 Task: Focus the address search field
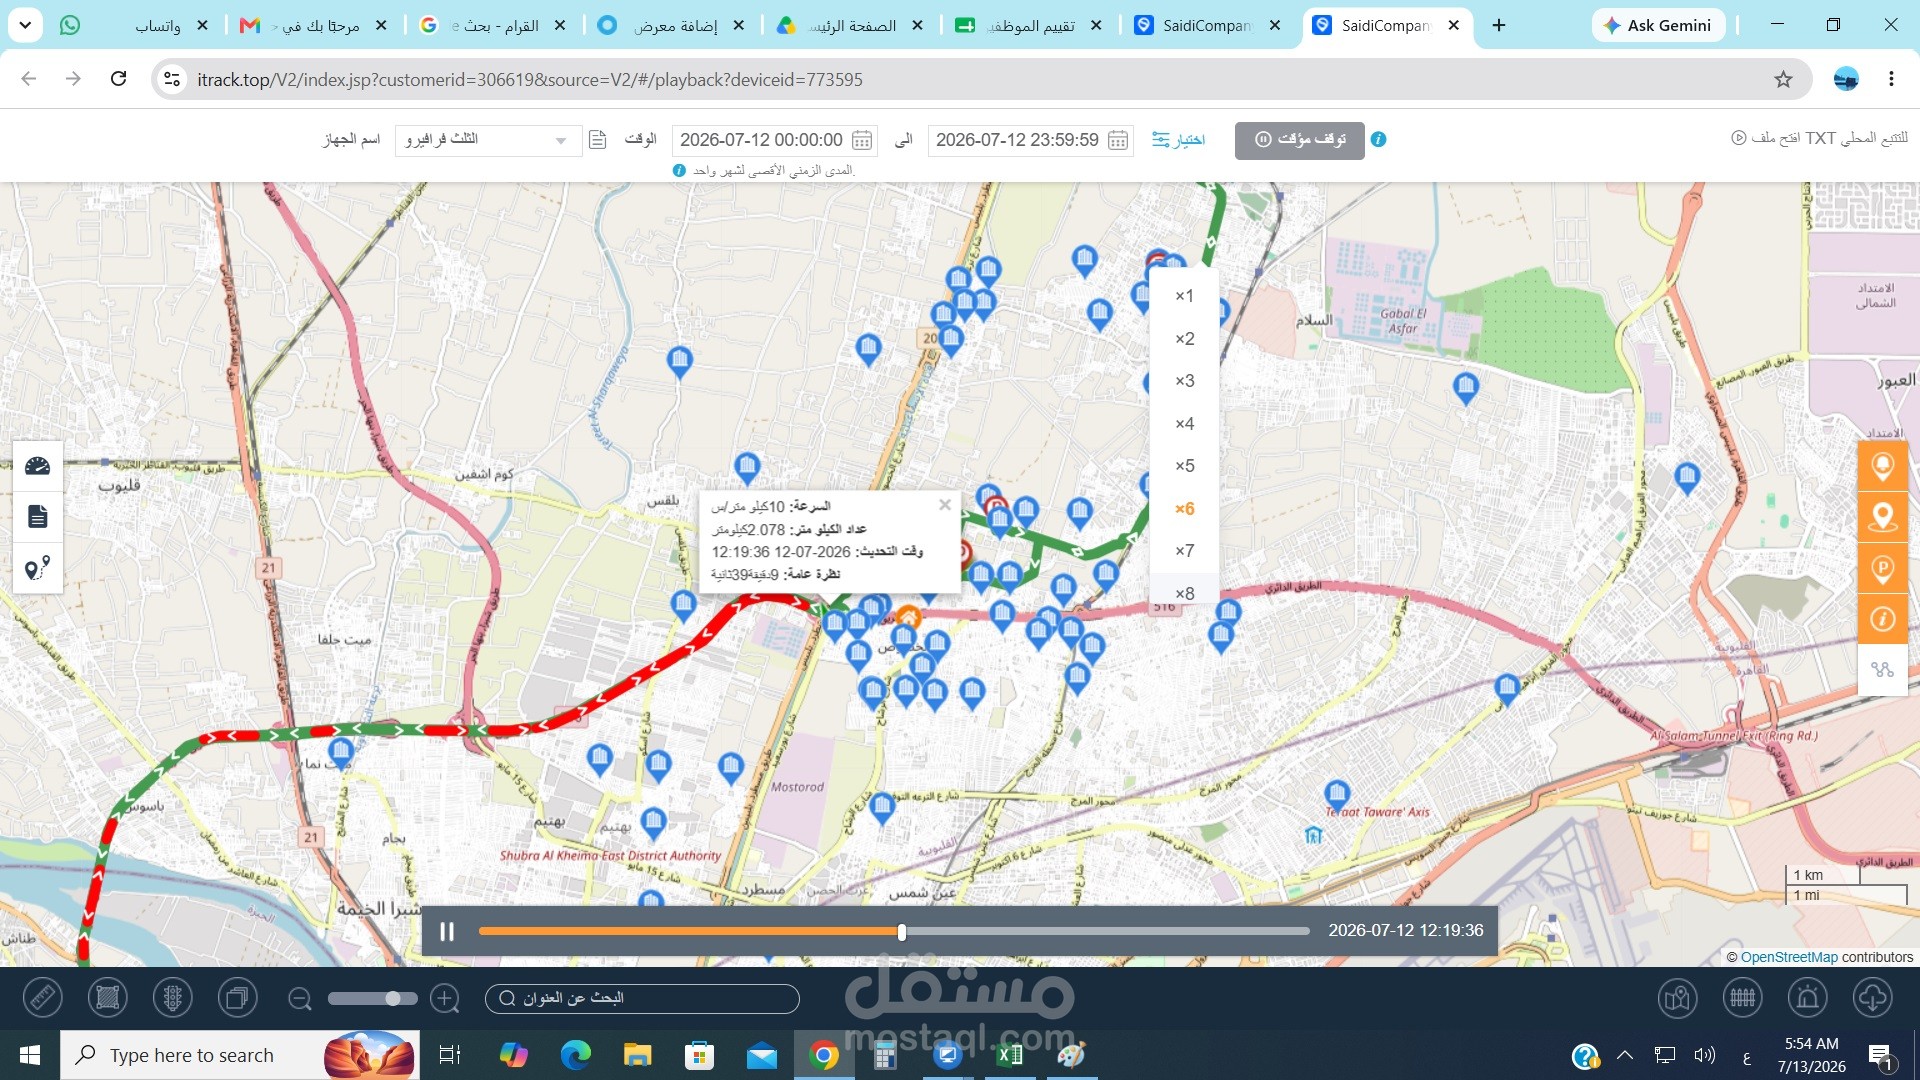pyautogui.click(x=642, y=998)
